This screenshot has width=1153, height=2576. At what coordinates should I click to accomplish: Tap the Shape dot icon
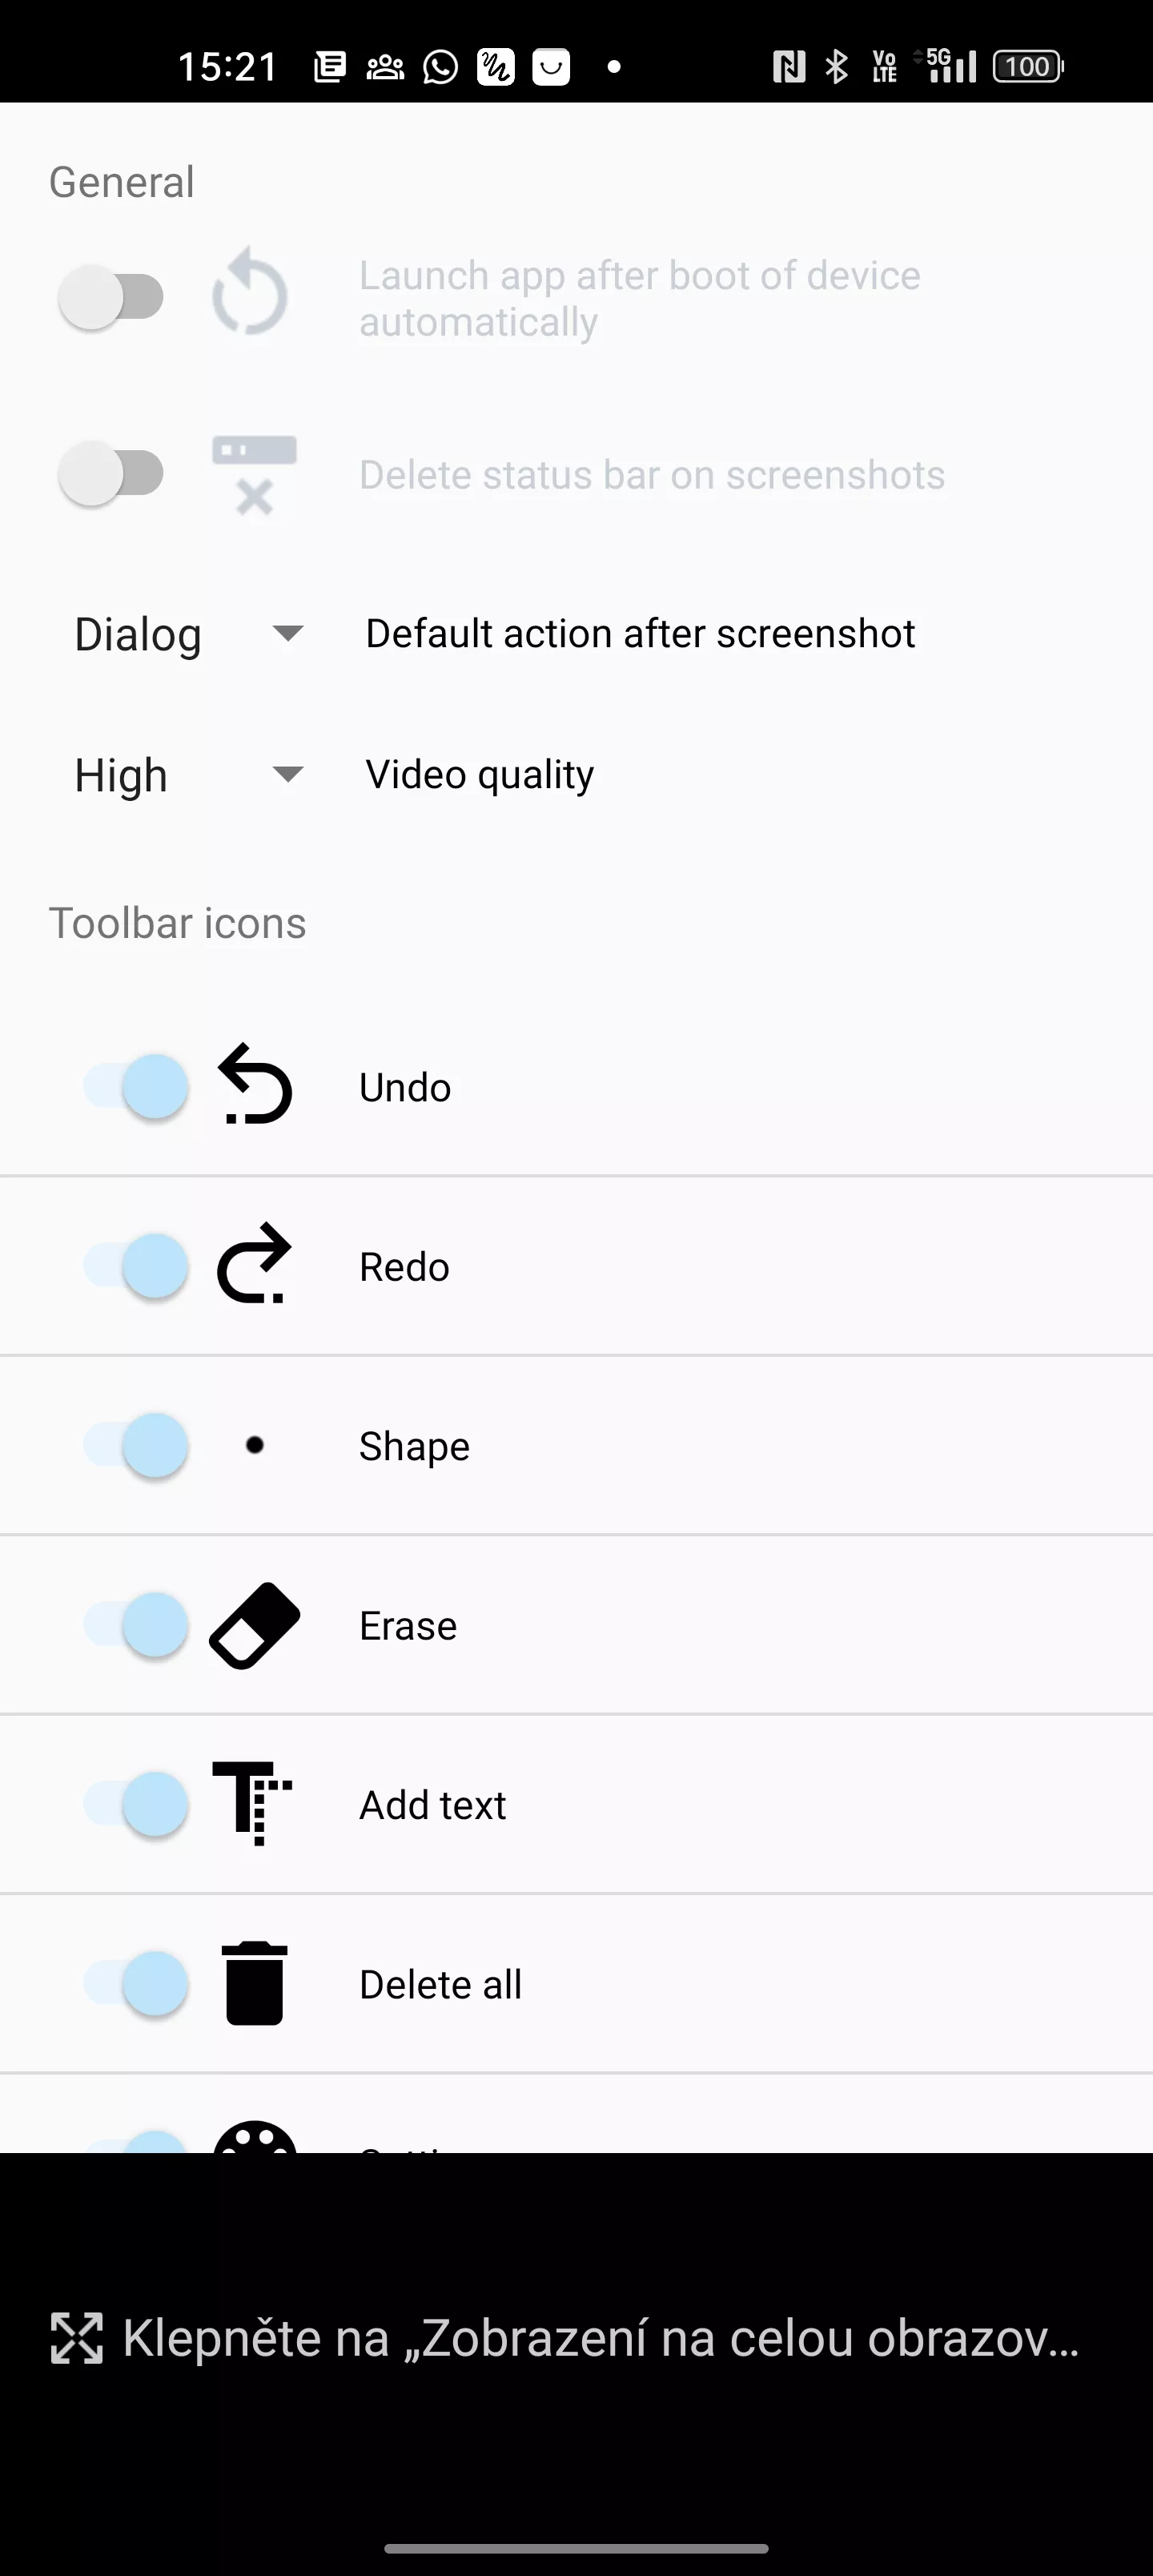click(x=255, y=1445)
